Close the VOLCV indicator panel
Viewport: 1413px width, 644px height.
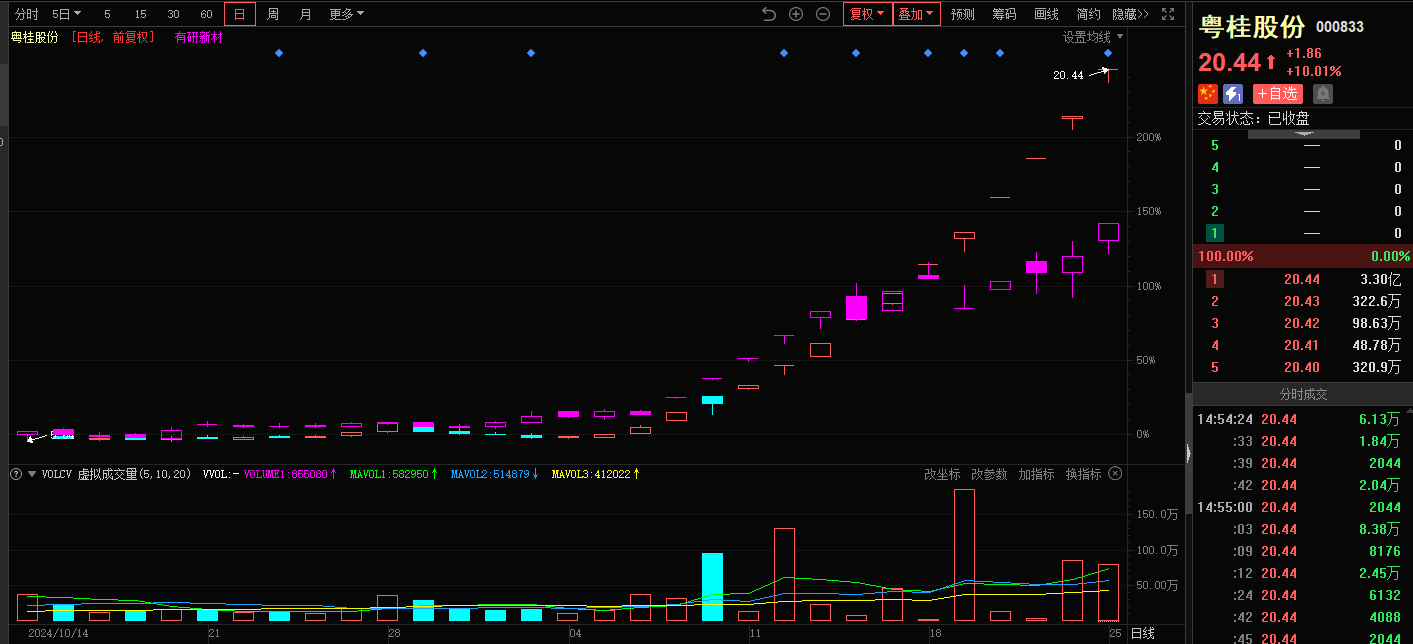(x=1115, y=474)
